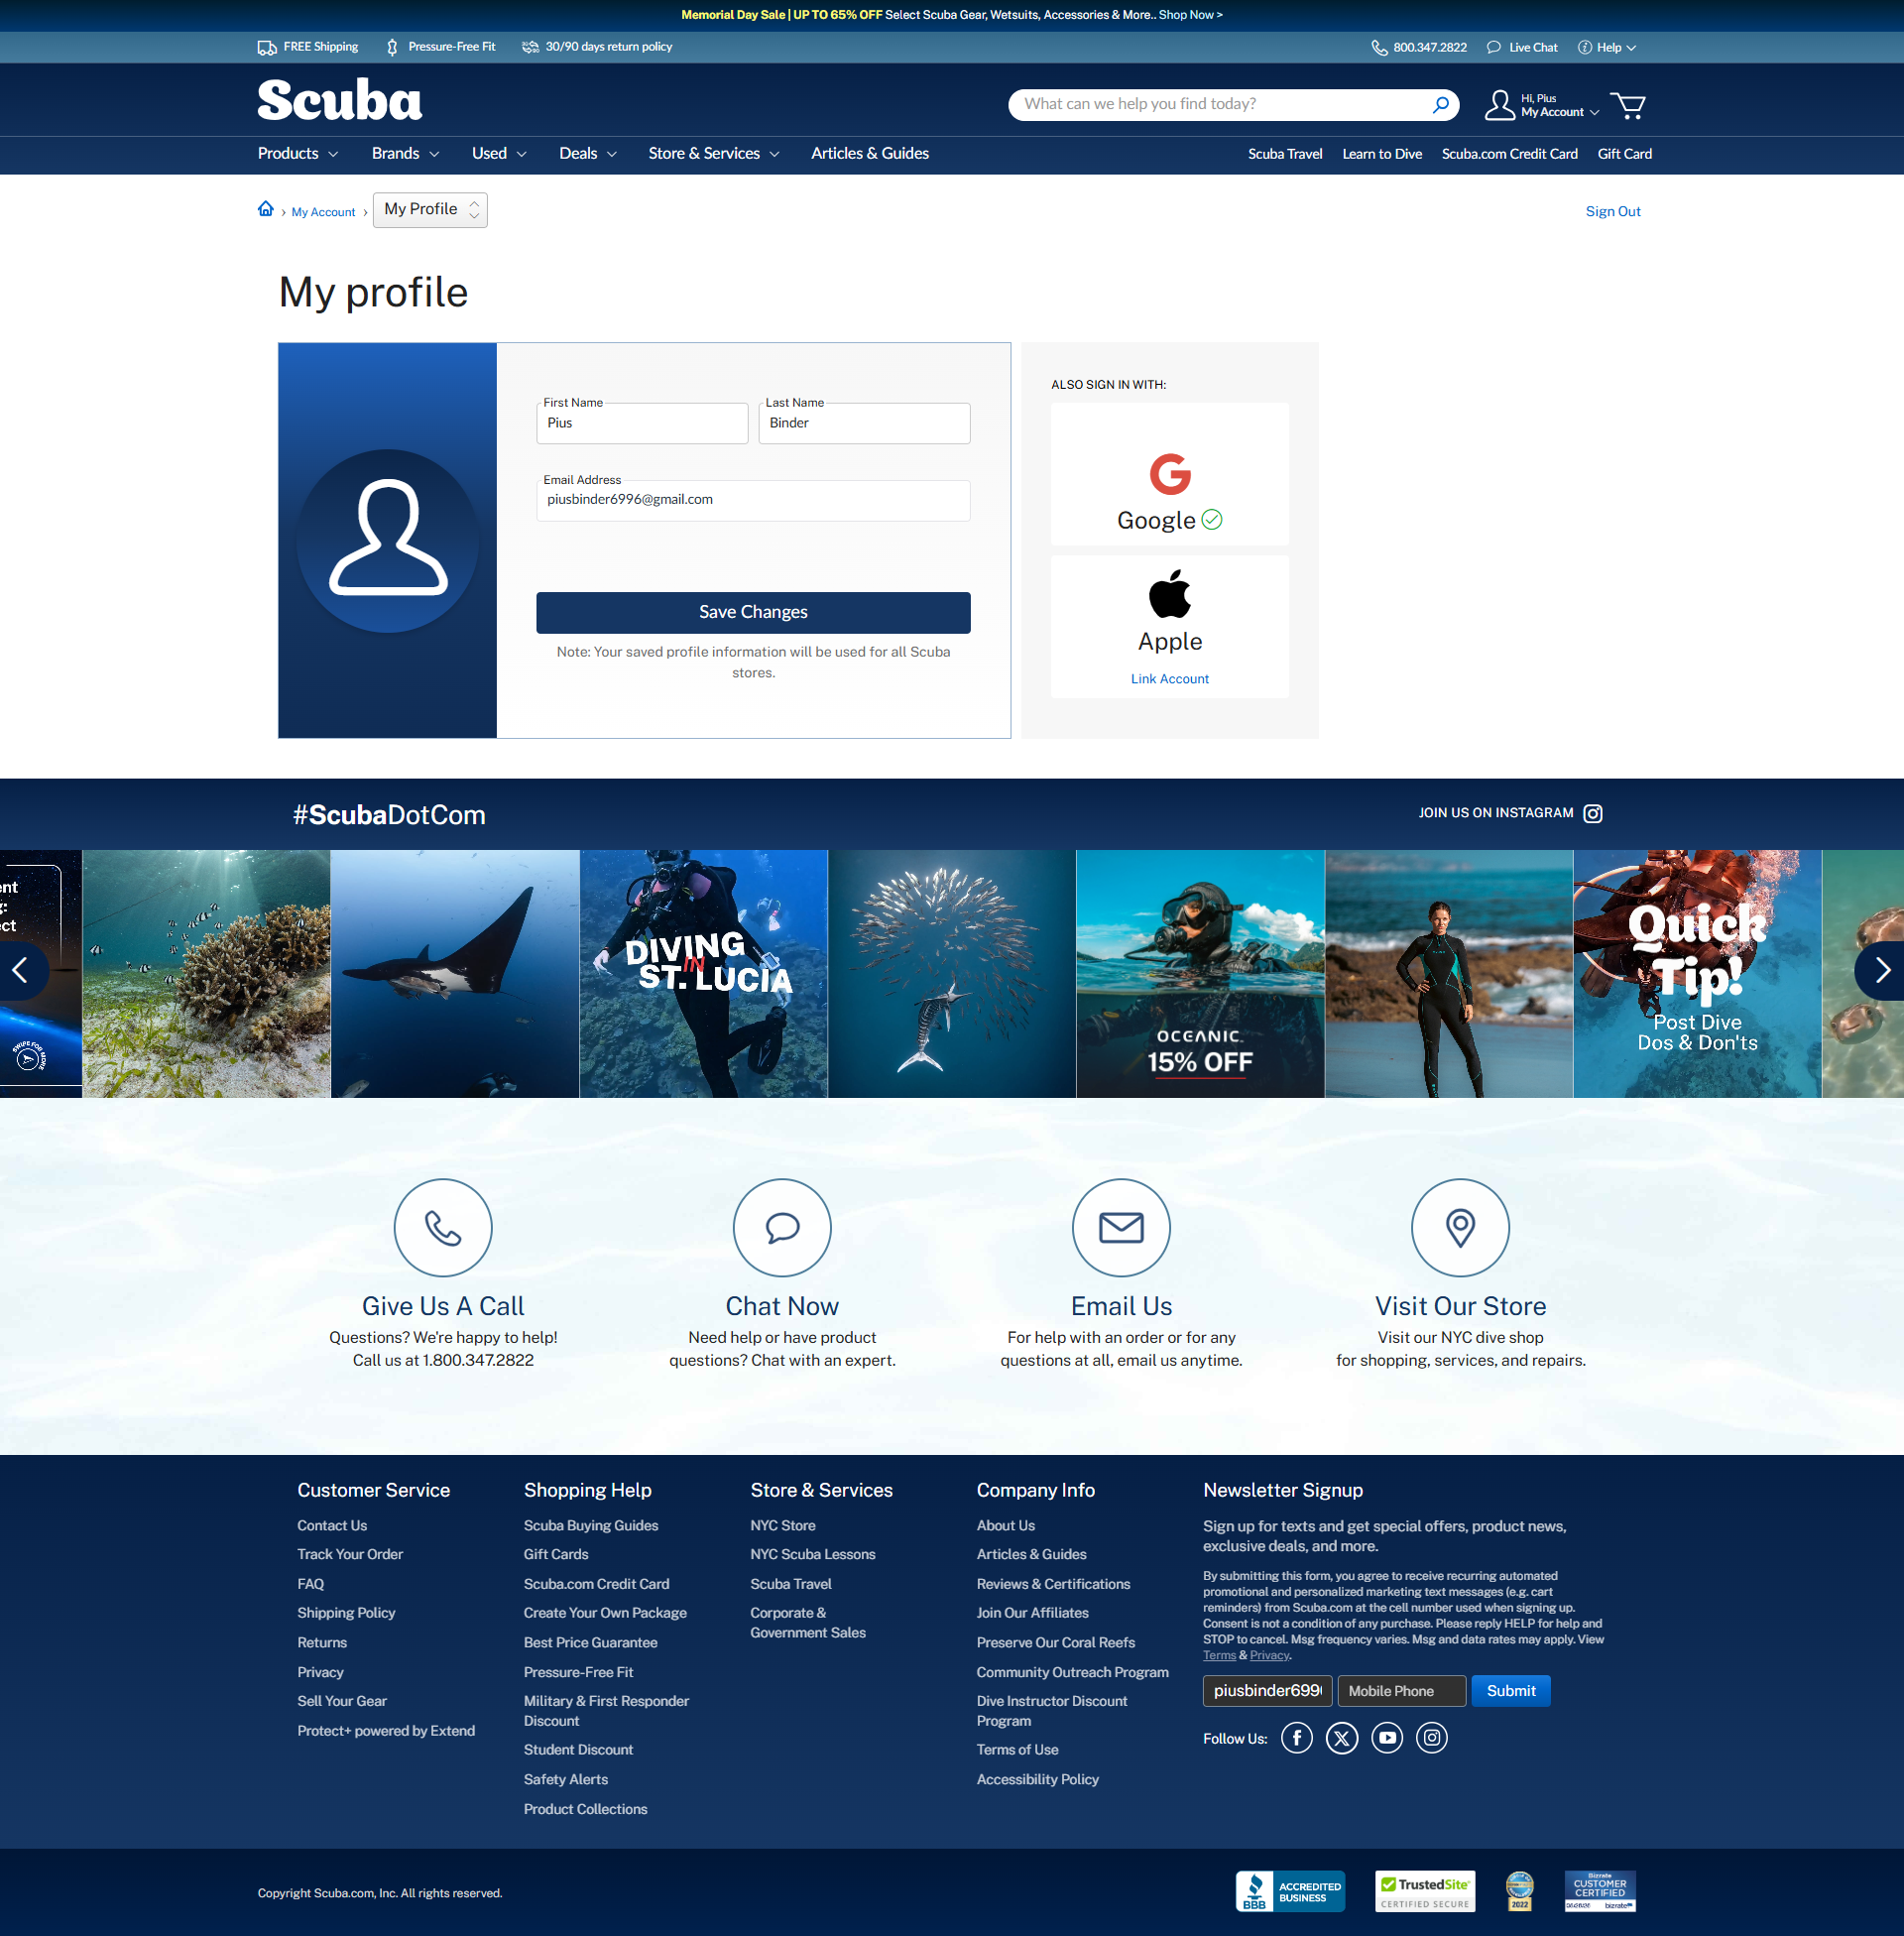Image resolution: width=1904 pixels, height=1936 pixels.
Task: Click the newsletter Submit button
Action: [1510, 1691]
